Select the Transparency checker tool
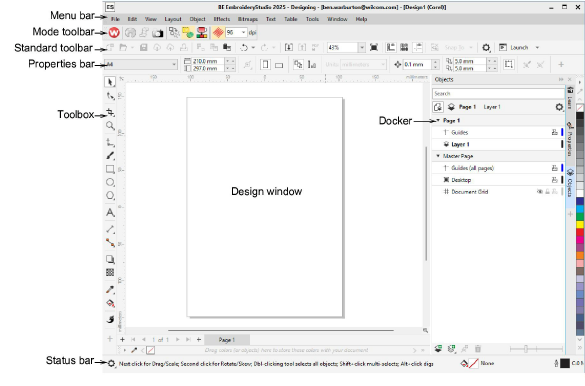 110,272
